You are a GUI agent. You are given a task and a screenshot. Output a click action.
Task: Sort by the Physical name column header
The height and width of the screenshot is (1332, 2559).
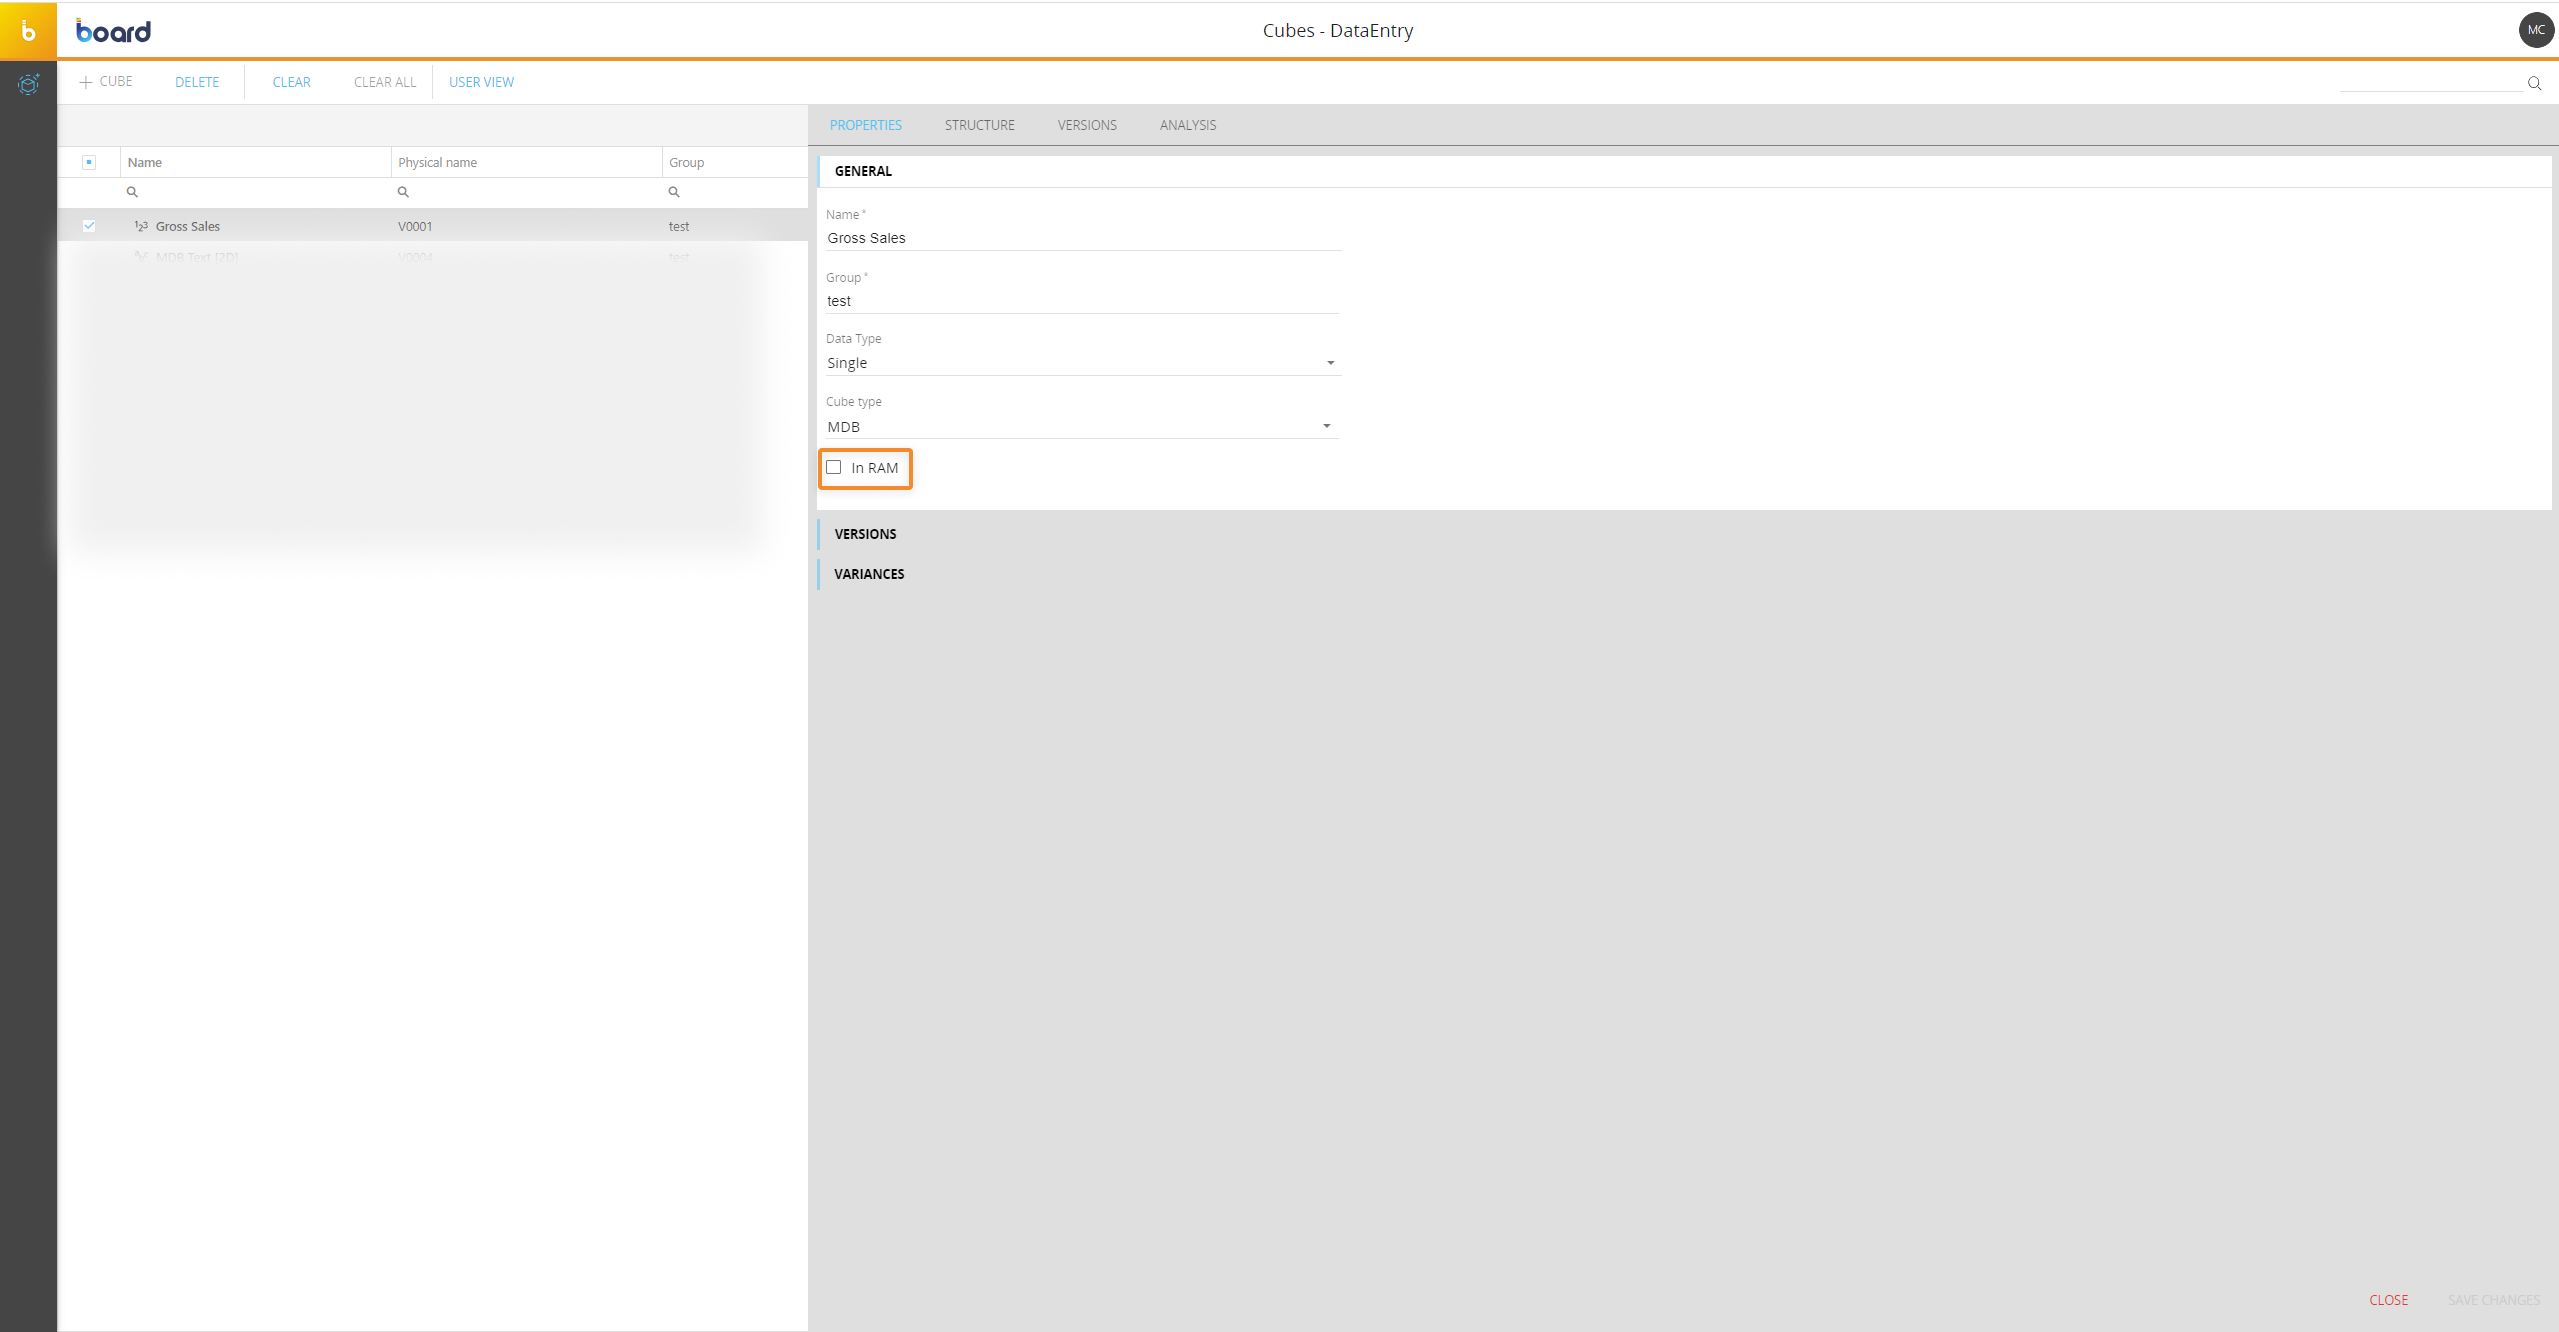point(527,162)
